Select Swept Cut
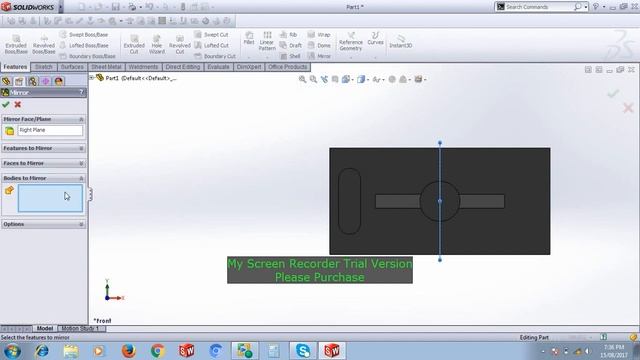Image resolution: width=640 pixels, height=360 pixels. coord(211,35)
